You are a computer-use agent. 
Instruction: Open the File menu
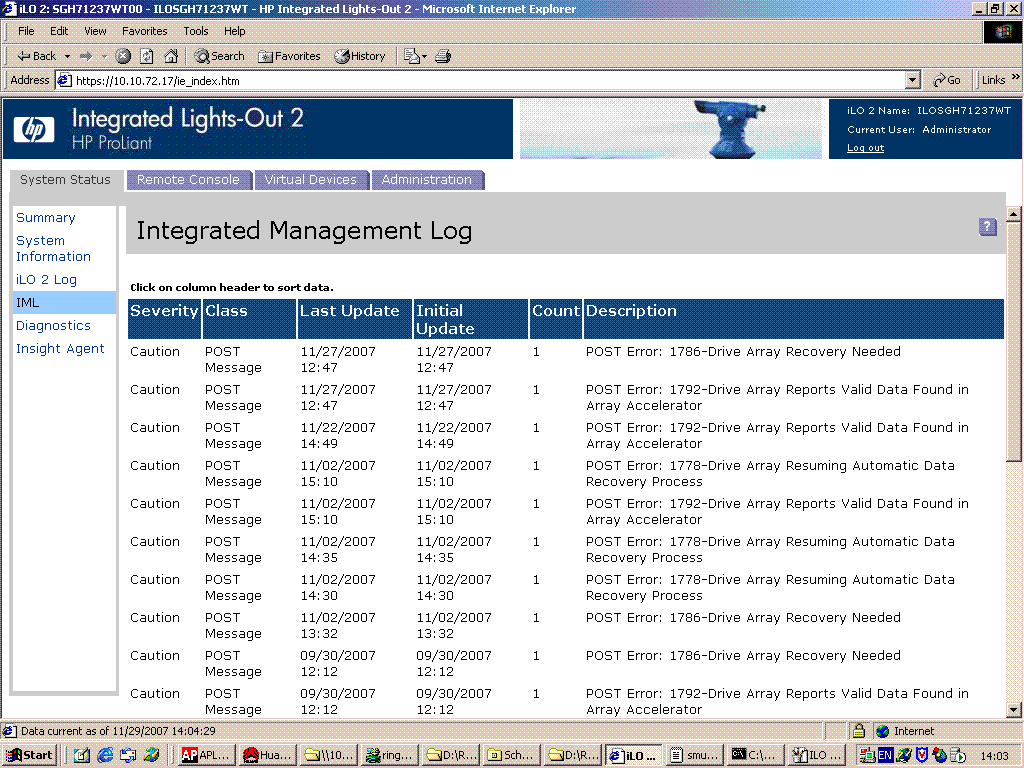point(26,31)
